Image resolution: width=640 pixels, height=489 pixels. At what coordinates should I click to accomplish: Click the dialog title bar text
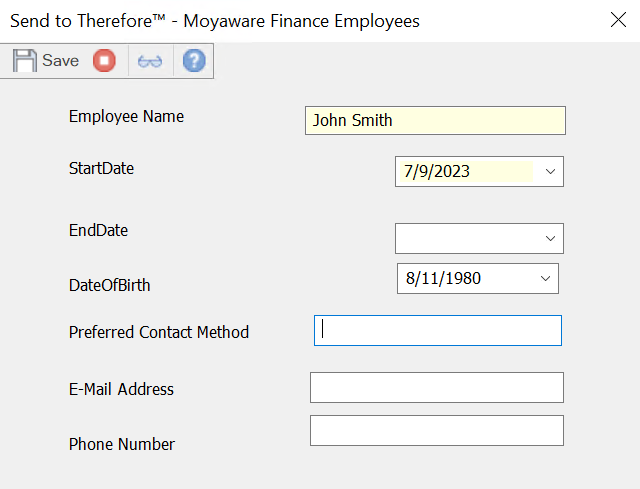(x=215, y=20)
